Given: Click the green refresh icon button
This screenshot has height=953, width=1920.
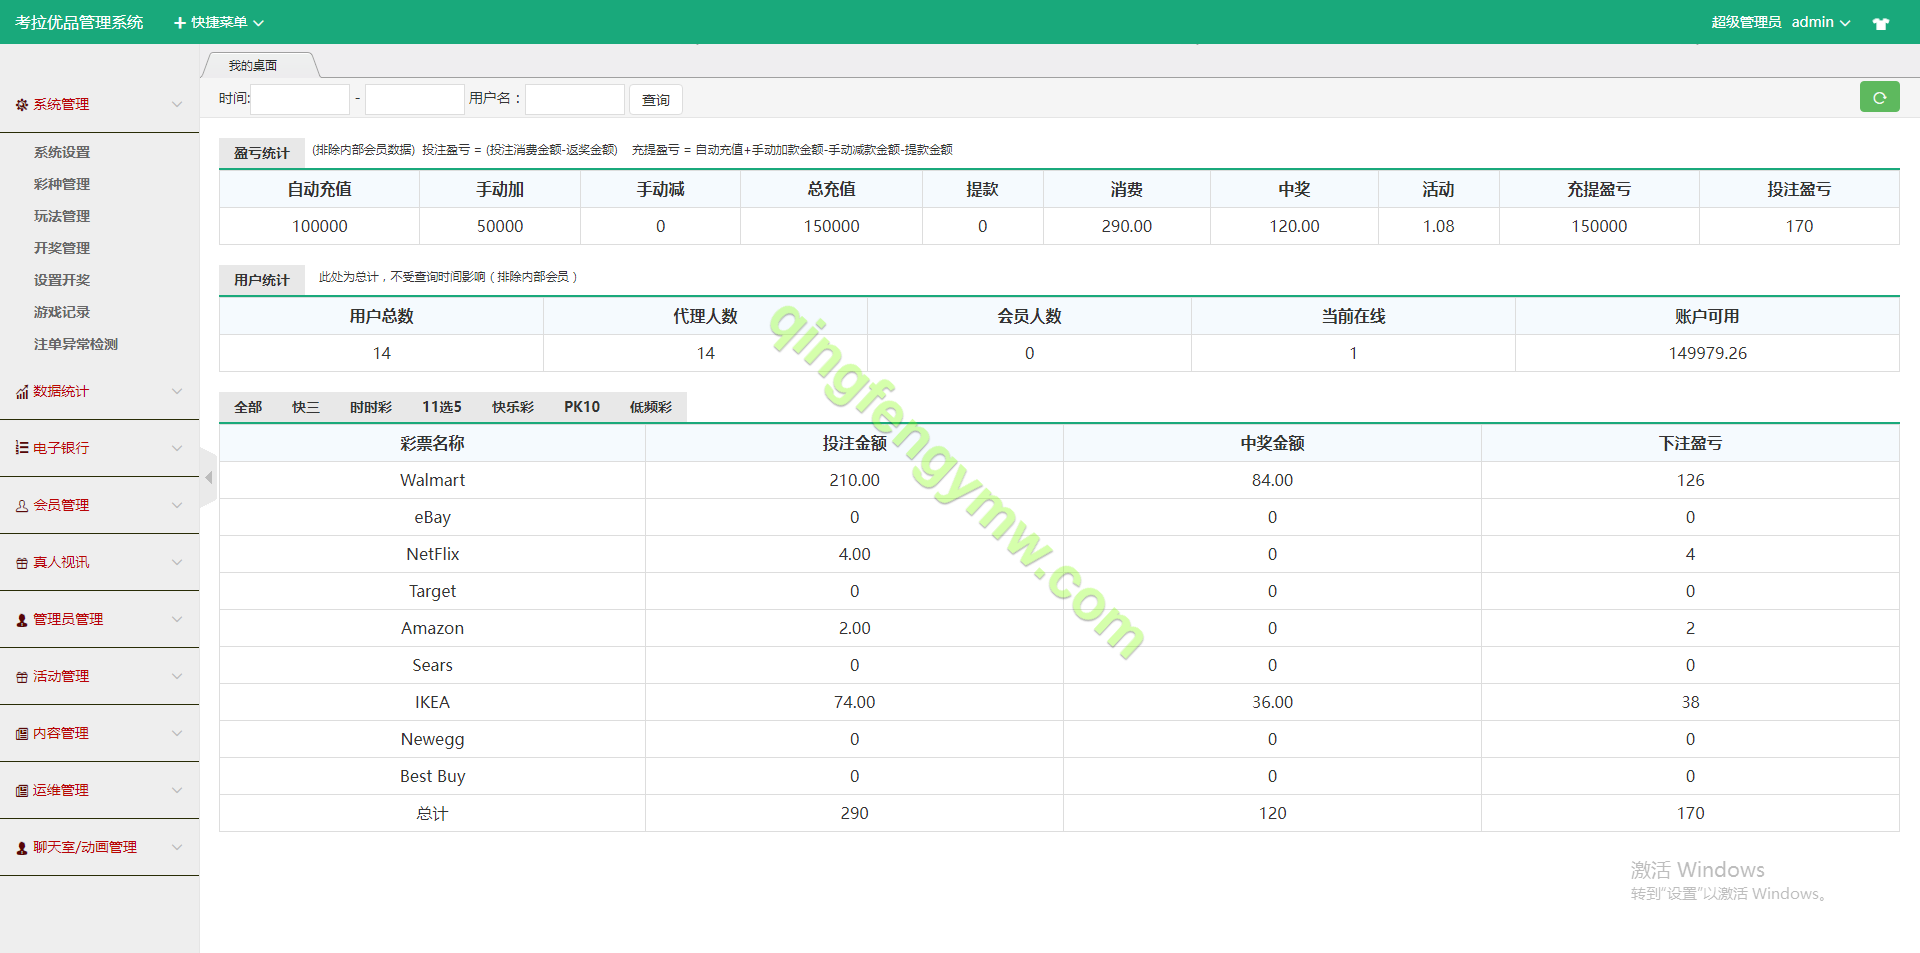Looking at the screenshot, I should click(1879, 97).
